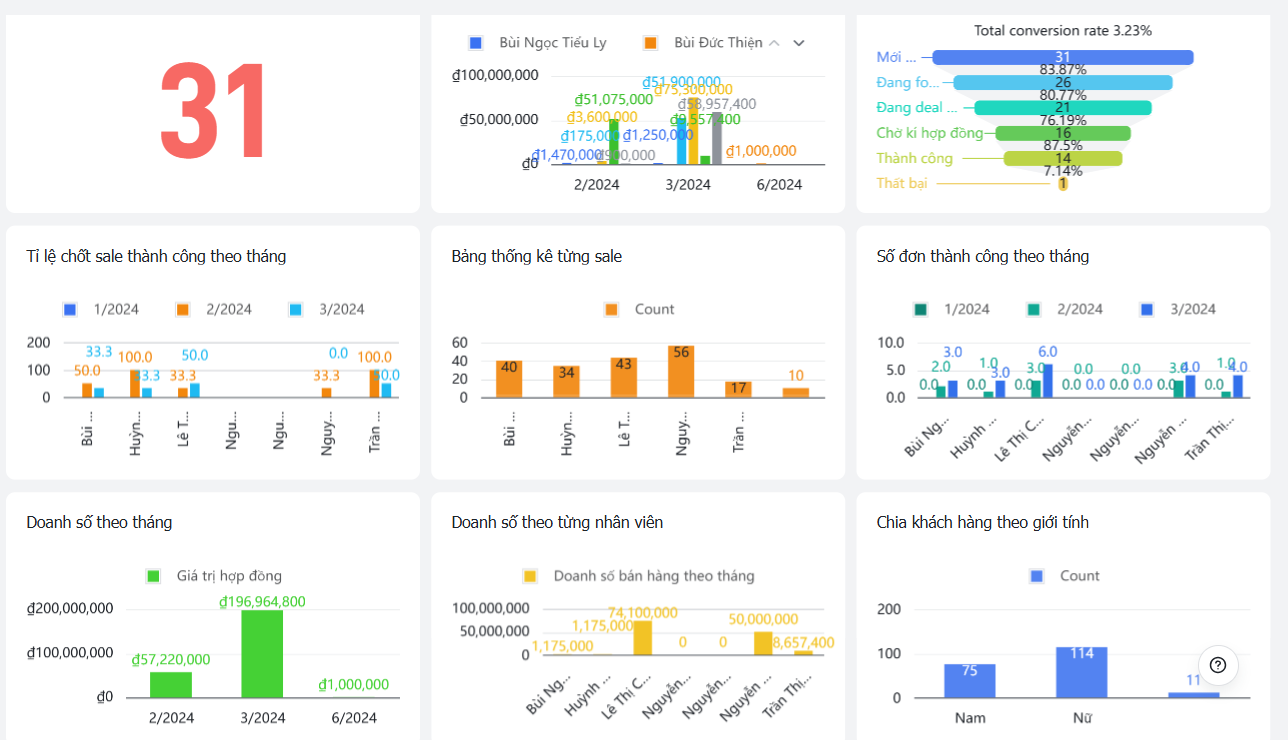Toggle 2/2024 legend in Số đơn thành công chart
This screenshot has height=740, width=1288.
(1064, 309)
